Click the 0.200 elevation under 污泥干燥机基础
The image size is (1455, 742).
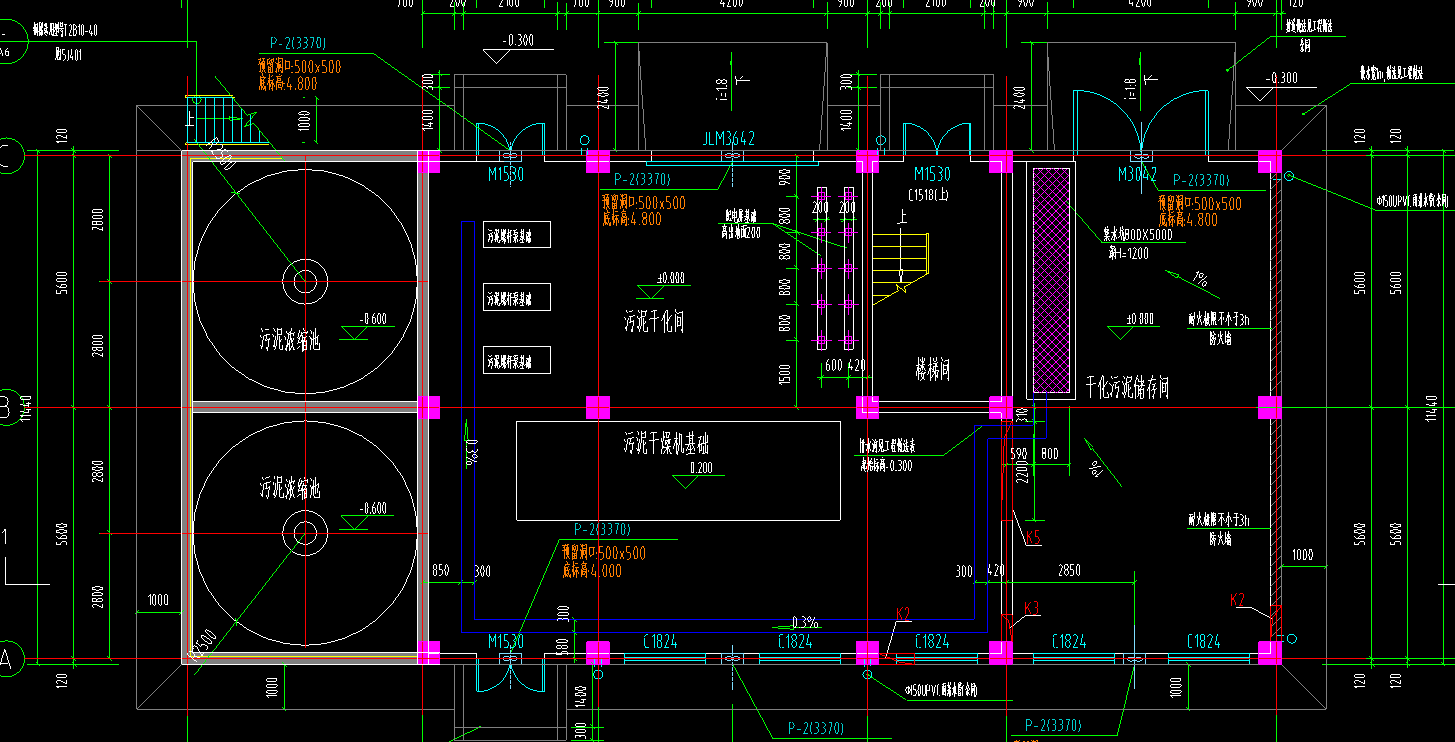[700, 468]
